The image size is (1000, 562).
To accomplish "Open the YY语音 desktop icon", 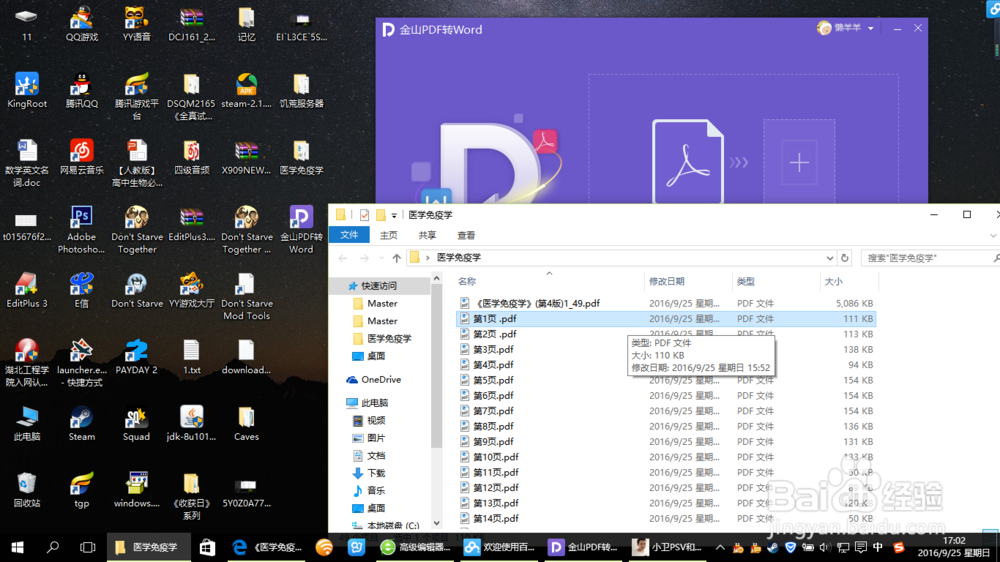I will 136,23.
